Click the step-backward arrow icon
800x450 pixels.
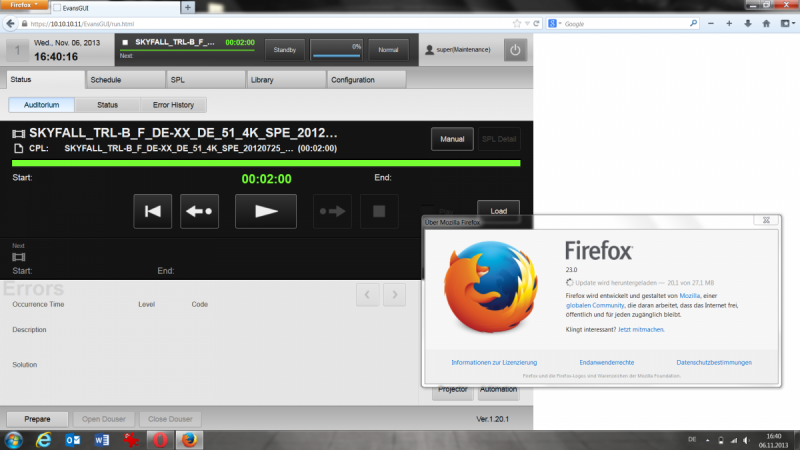point(200,211)
